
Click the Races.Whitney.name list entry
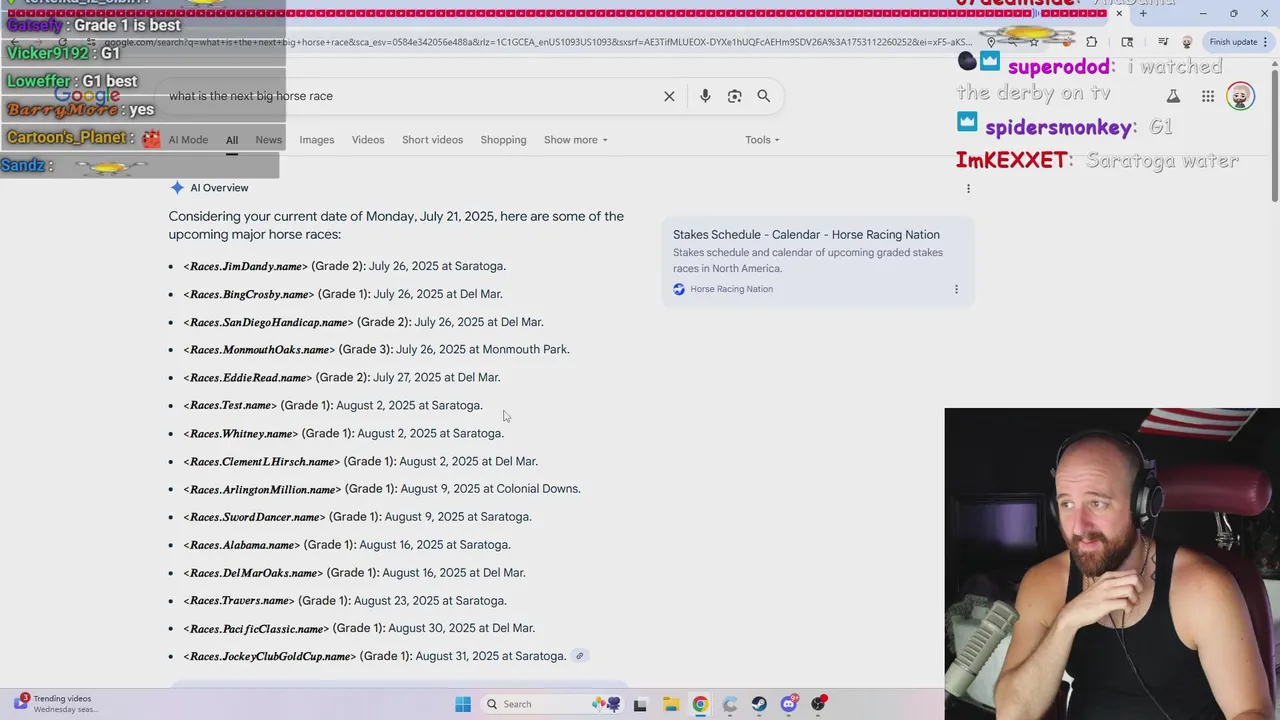343,433
